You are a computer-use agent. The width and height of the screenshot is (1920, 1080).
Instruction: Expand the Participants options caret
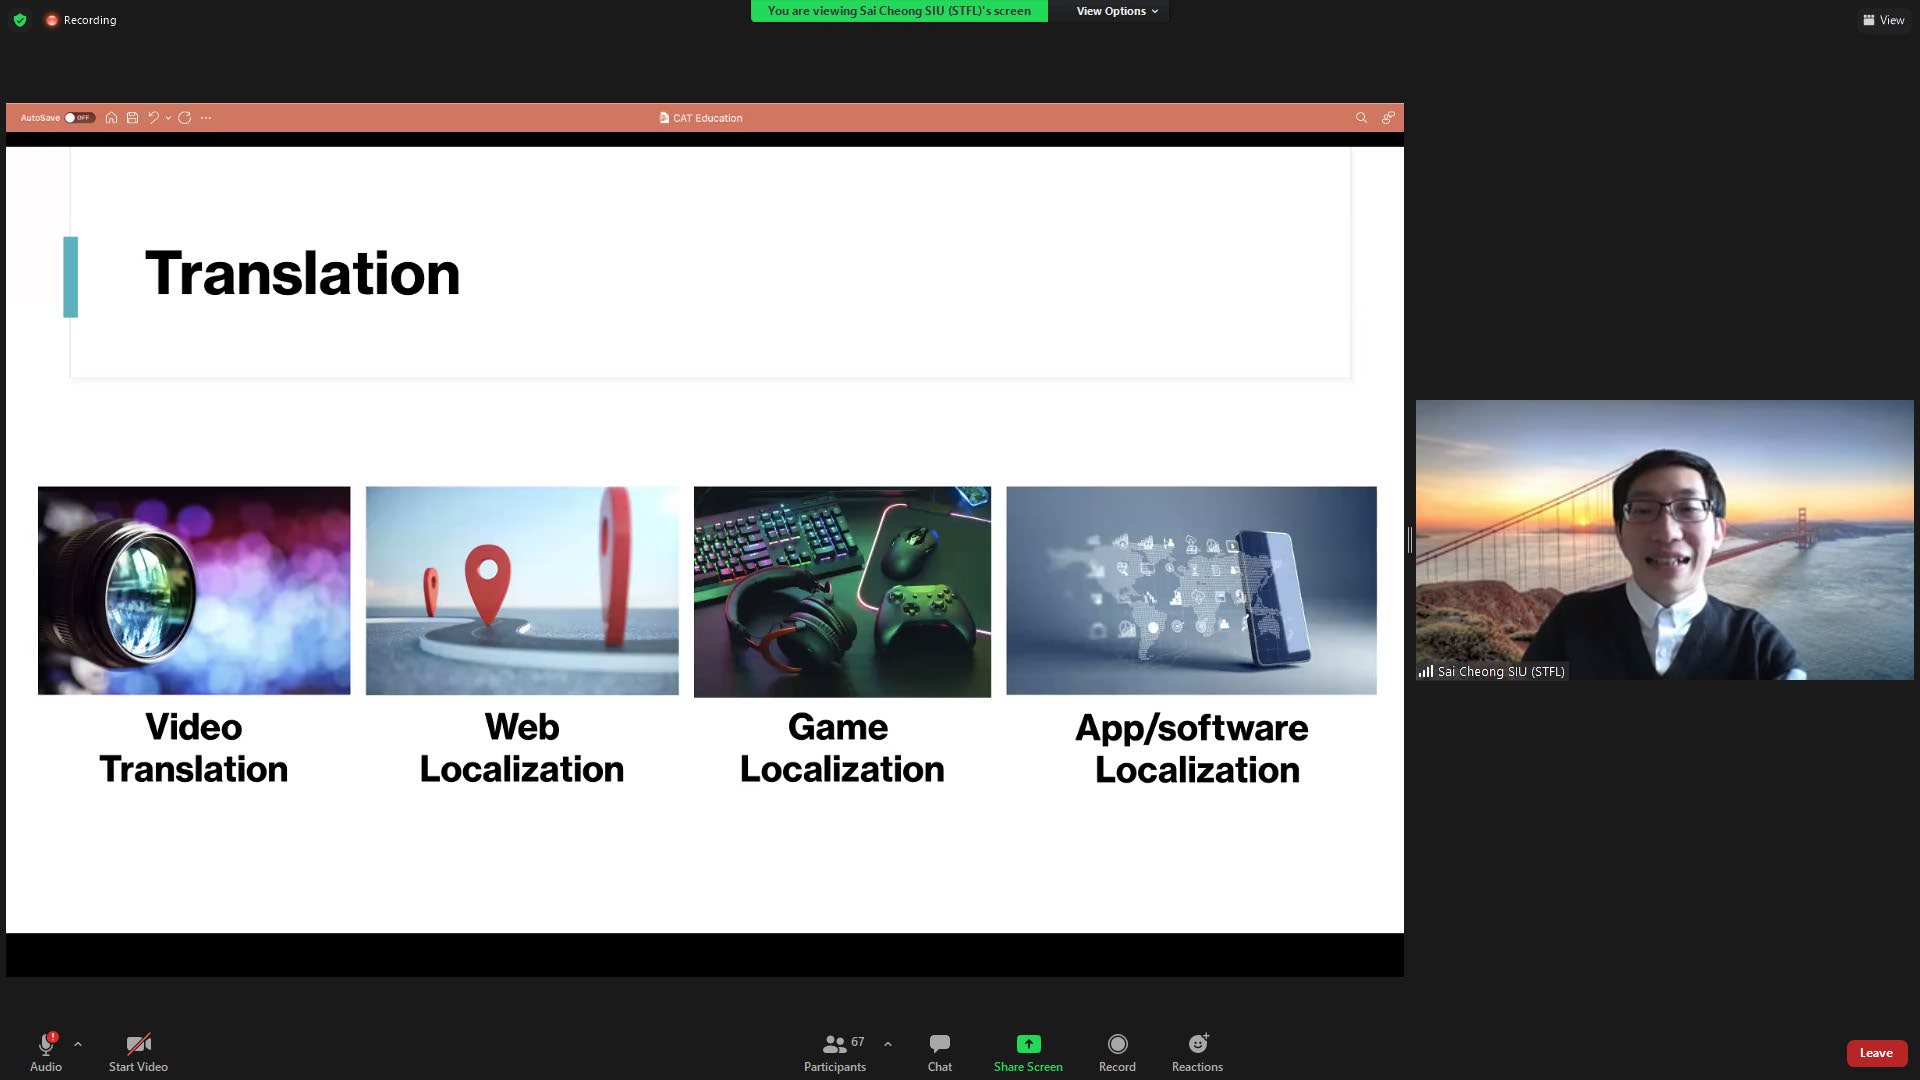coord(888,1044)
